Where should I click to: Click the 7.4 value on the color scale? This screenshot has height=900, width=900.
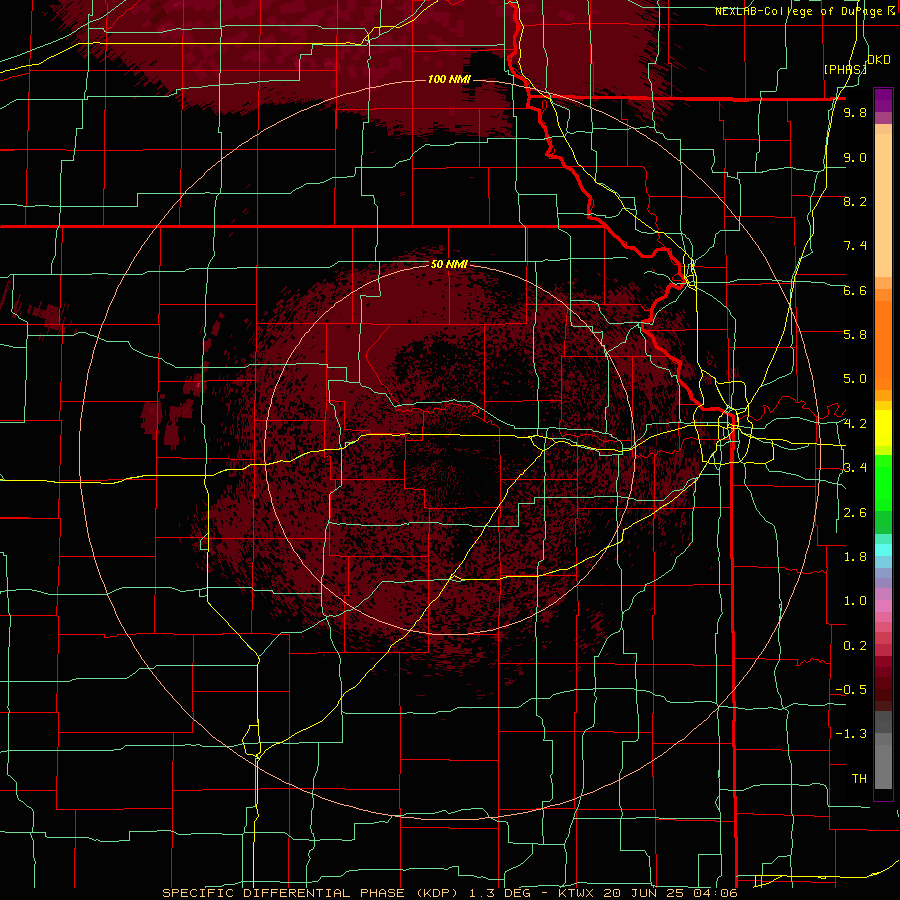click(855, 246)
